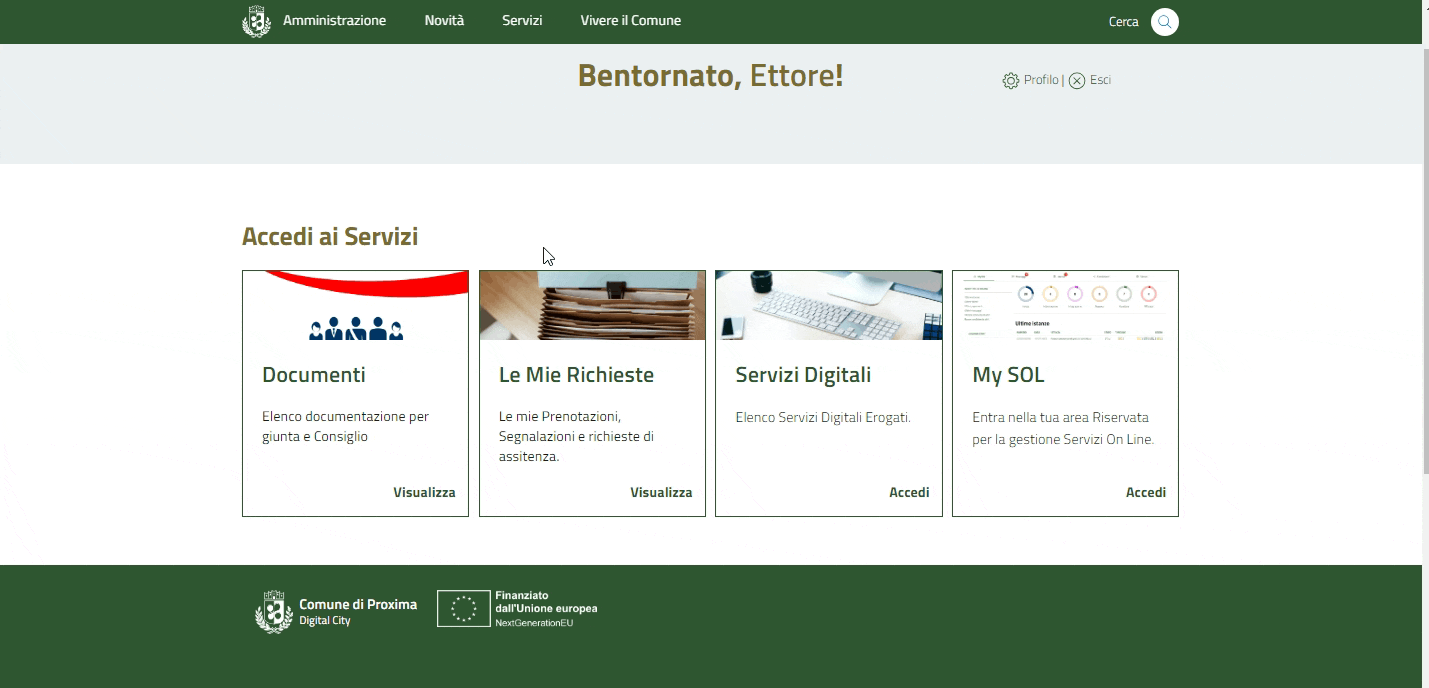
Task: Click the Comune di Proxima footer crest
Action: pos(274,611)
